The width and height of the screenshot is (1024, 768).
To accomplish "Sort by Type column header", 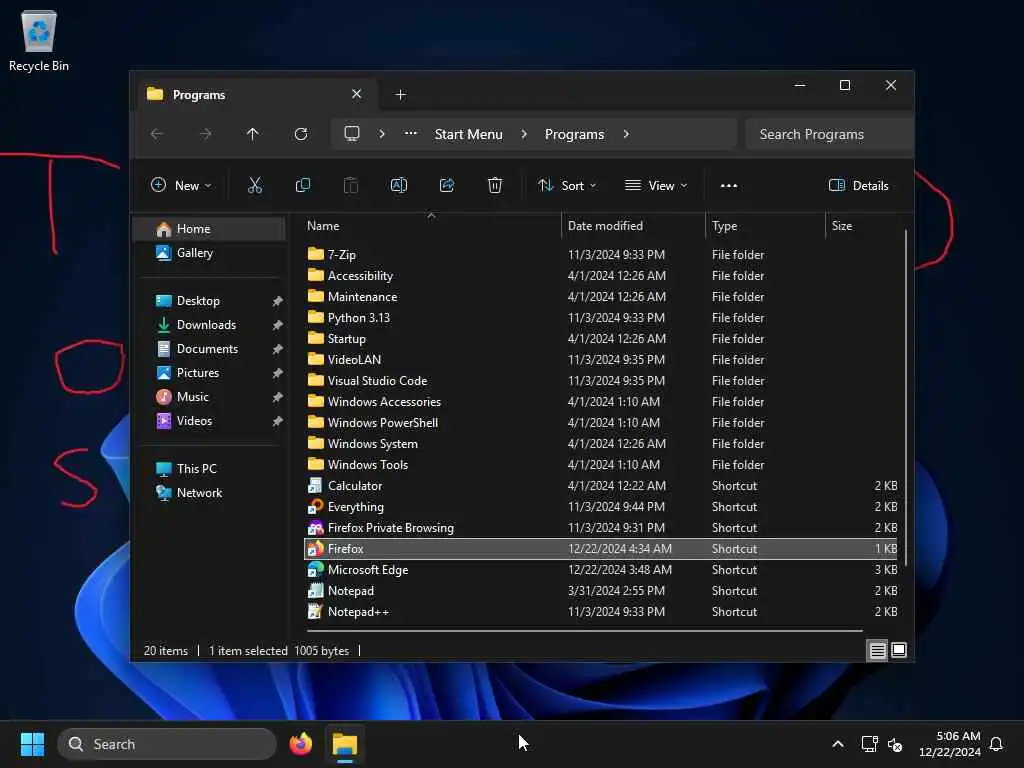I will click(x=765, y=226).
